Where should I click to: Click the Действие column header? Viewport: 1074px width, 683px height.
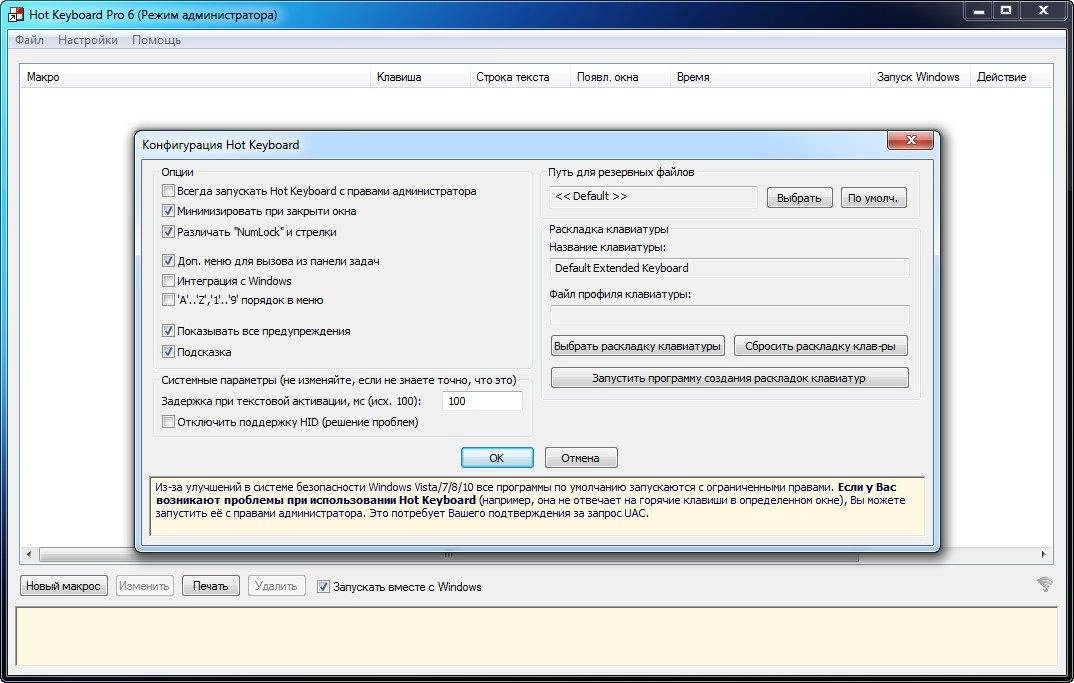coord(1010,77)
